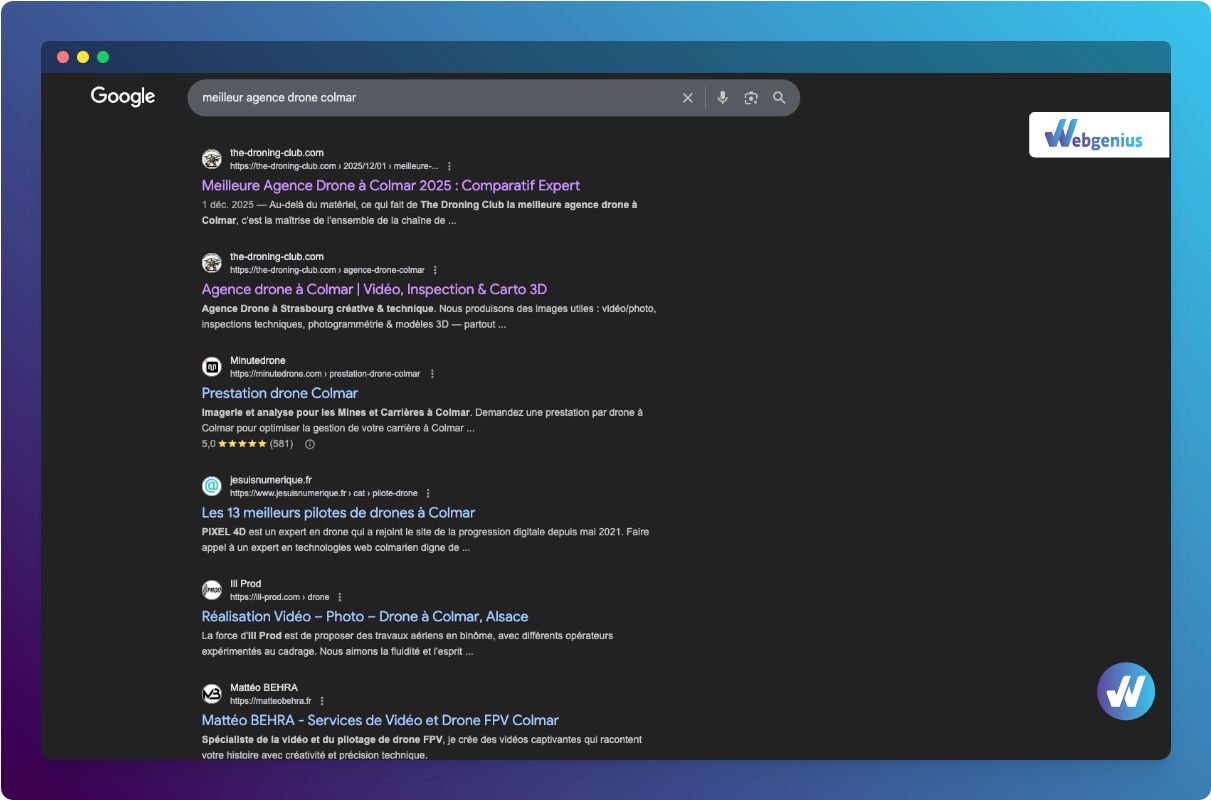Open 'Prestation drone Colmar' result
Viewport: 1211px width, 800px height.
tap(280, 394)
